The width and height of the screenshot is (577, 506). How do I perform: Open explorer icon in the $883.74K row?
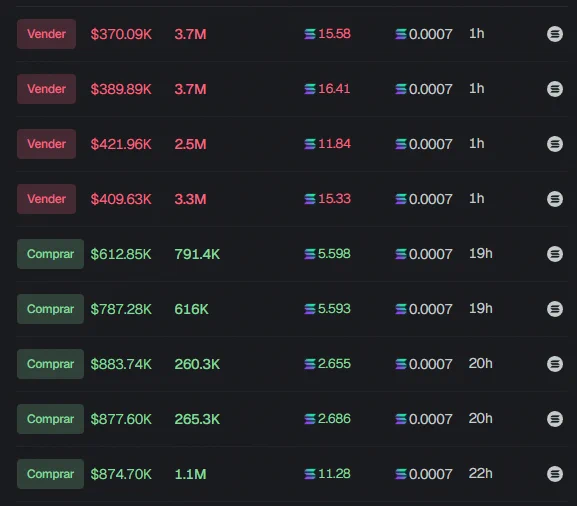pos(555,364)
